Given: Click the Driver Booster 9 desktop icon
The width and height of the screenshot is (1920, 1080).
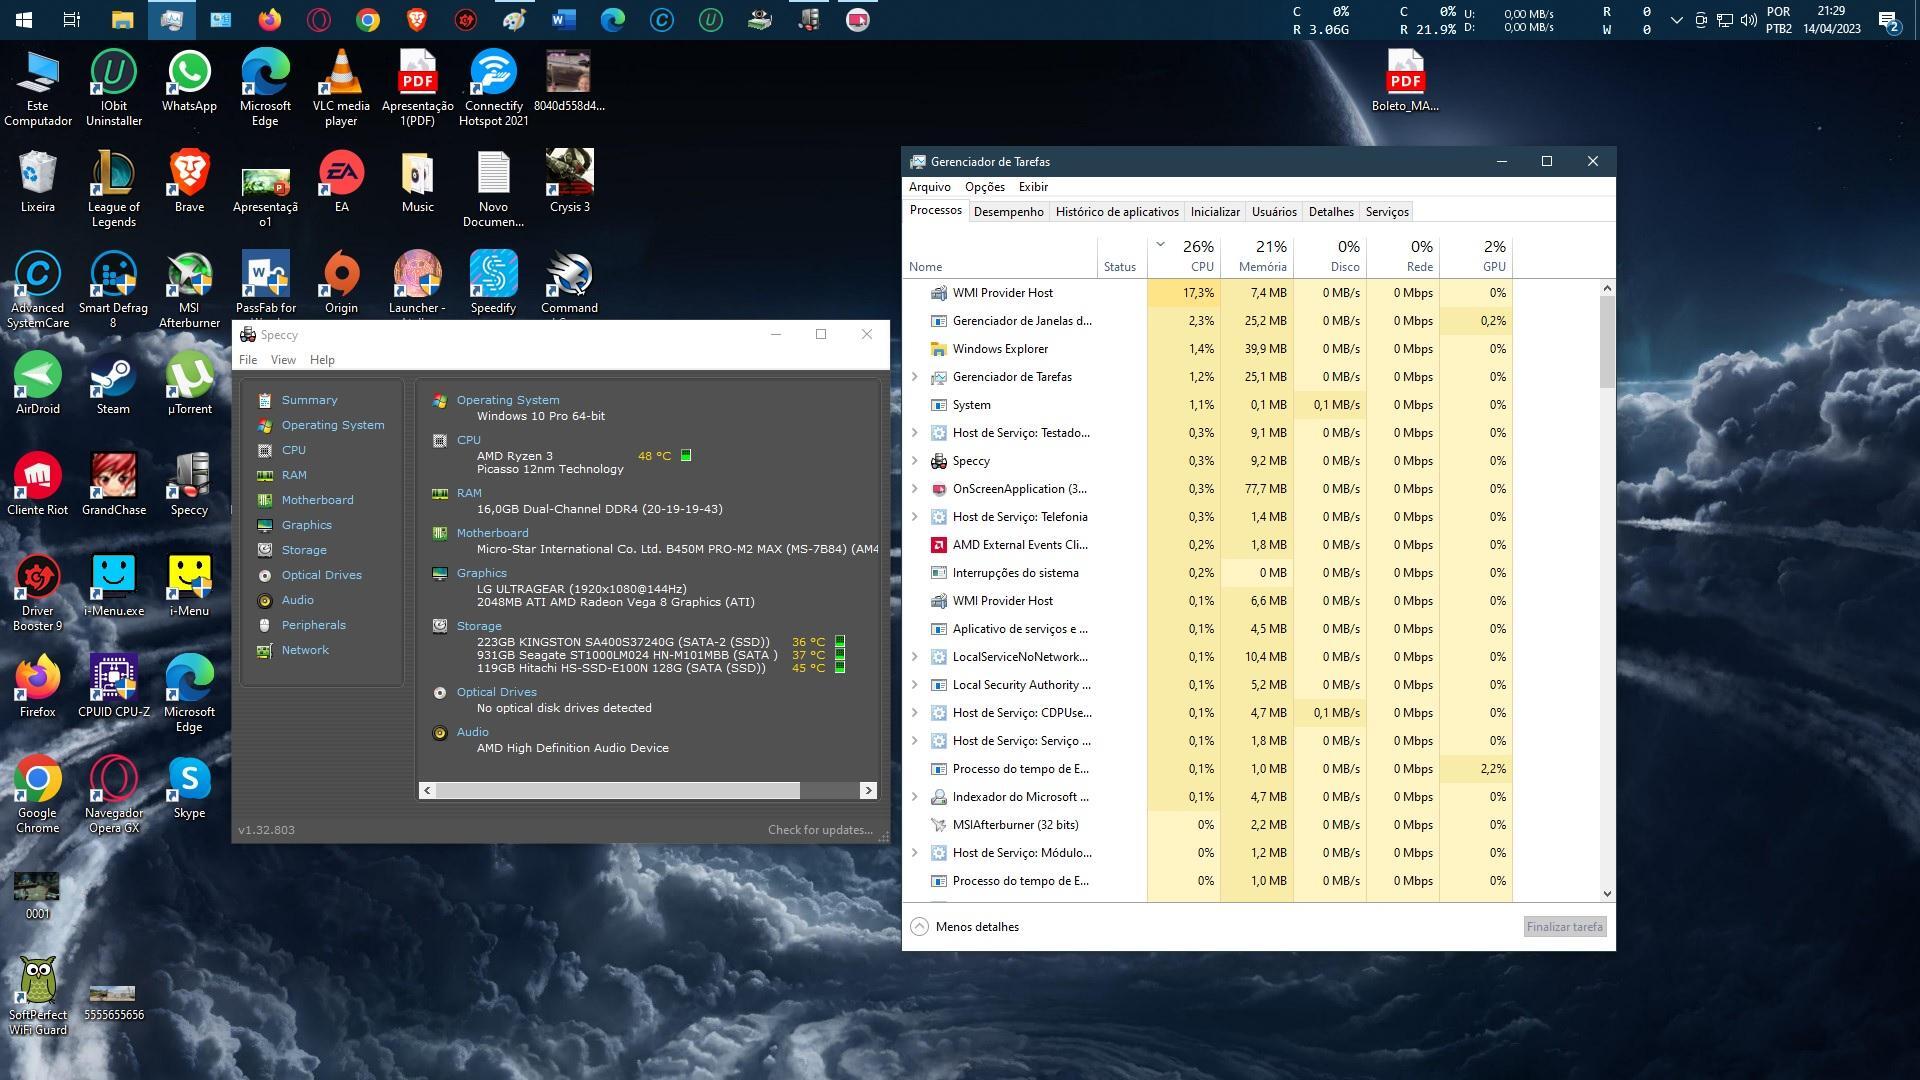Looking at the screenshot, I should [37, 593].
